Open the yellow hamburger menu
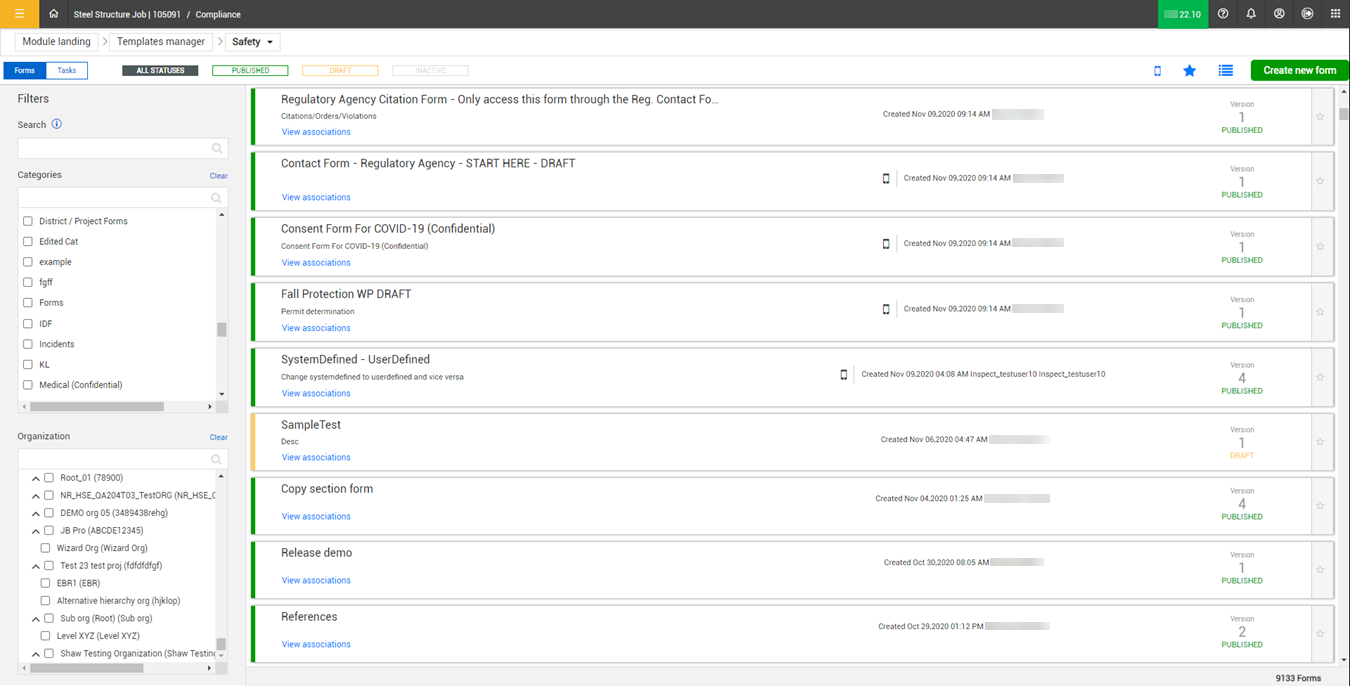 tap(19, 14)
